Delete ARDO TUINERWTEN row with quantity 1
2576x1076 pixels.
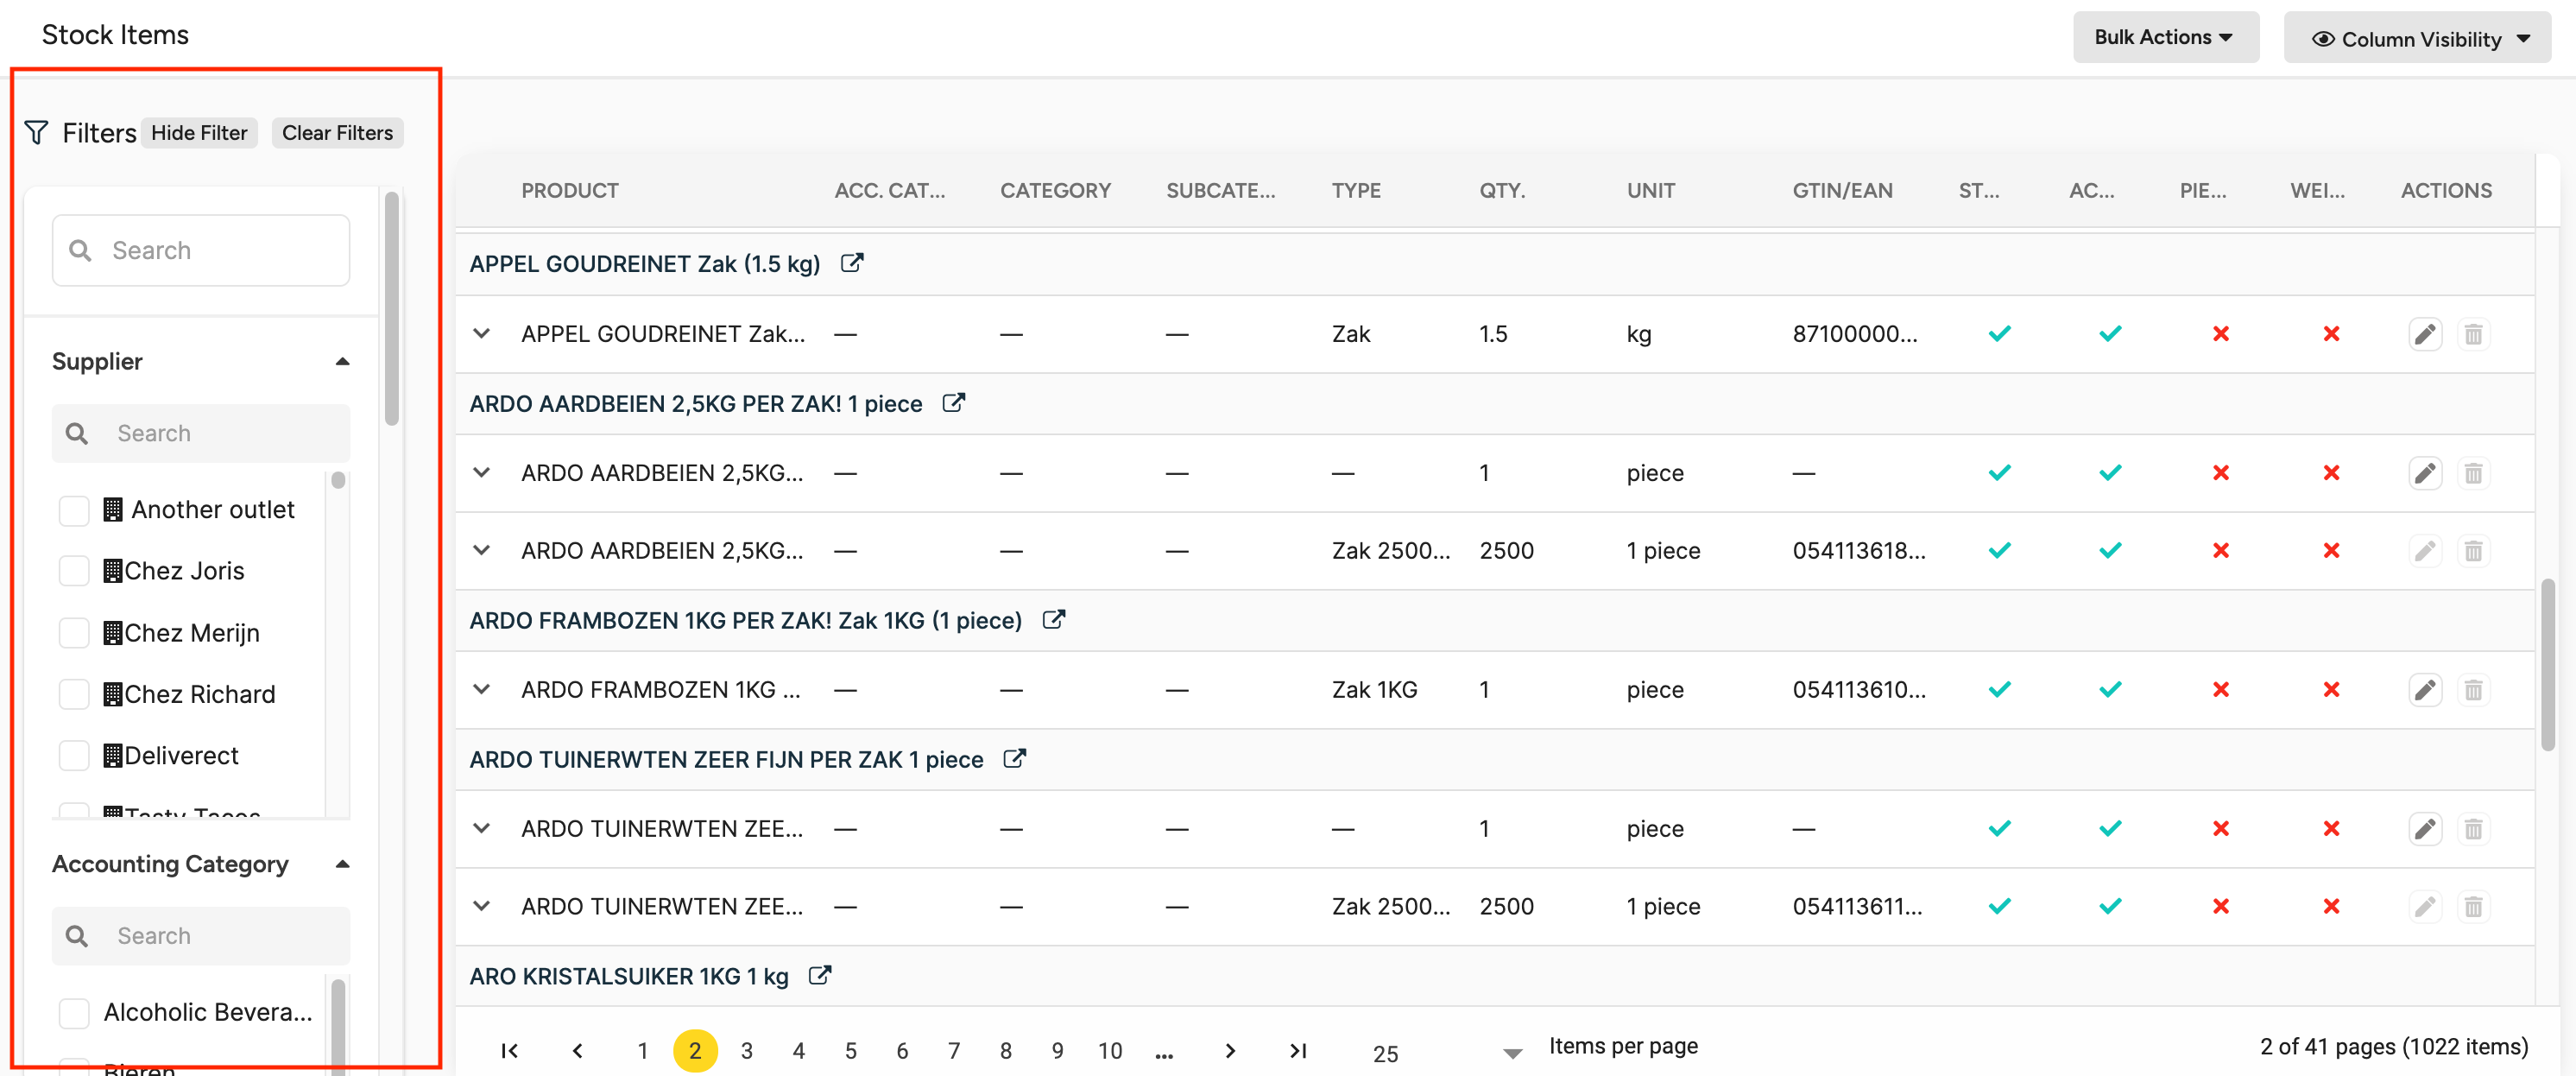[2473, 829]
